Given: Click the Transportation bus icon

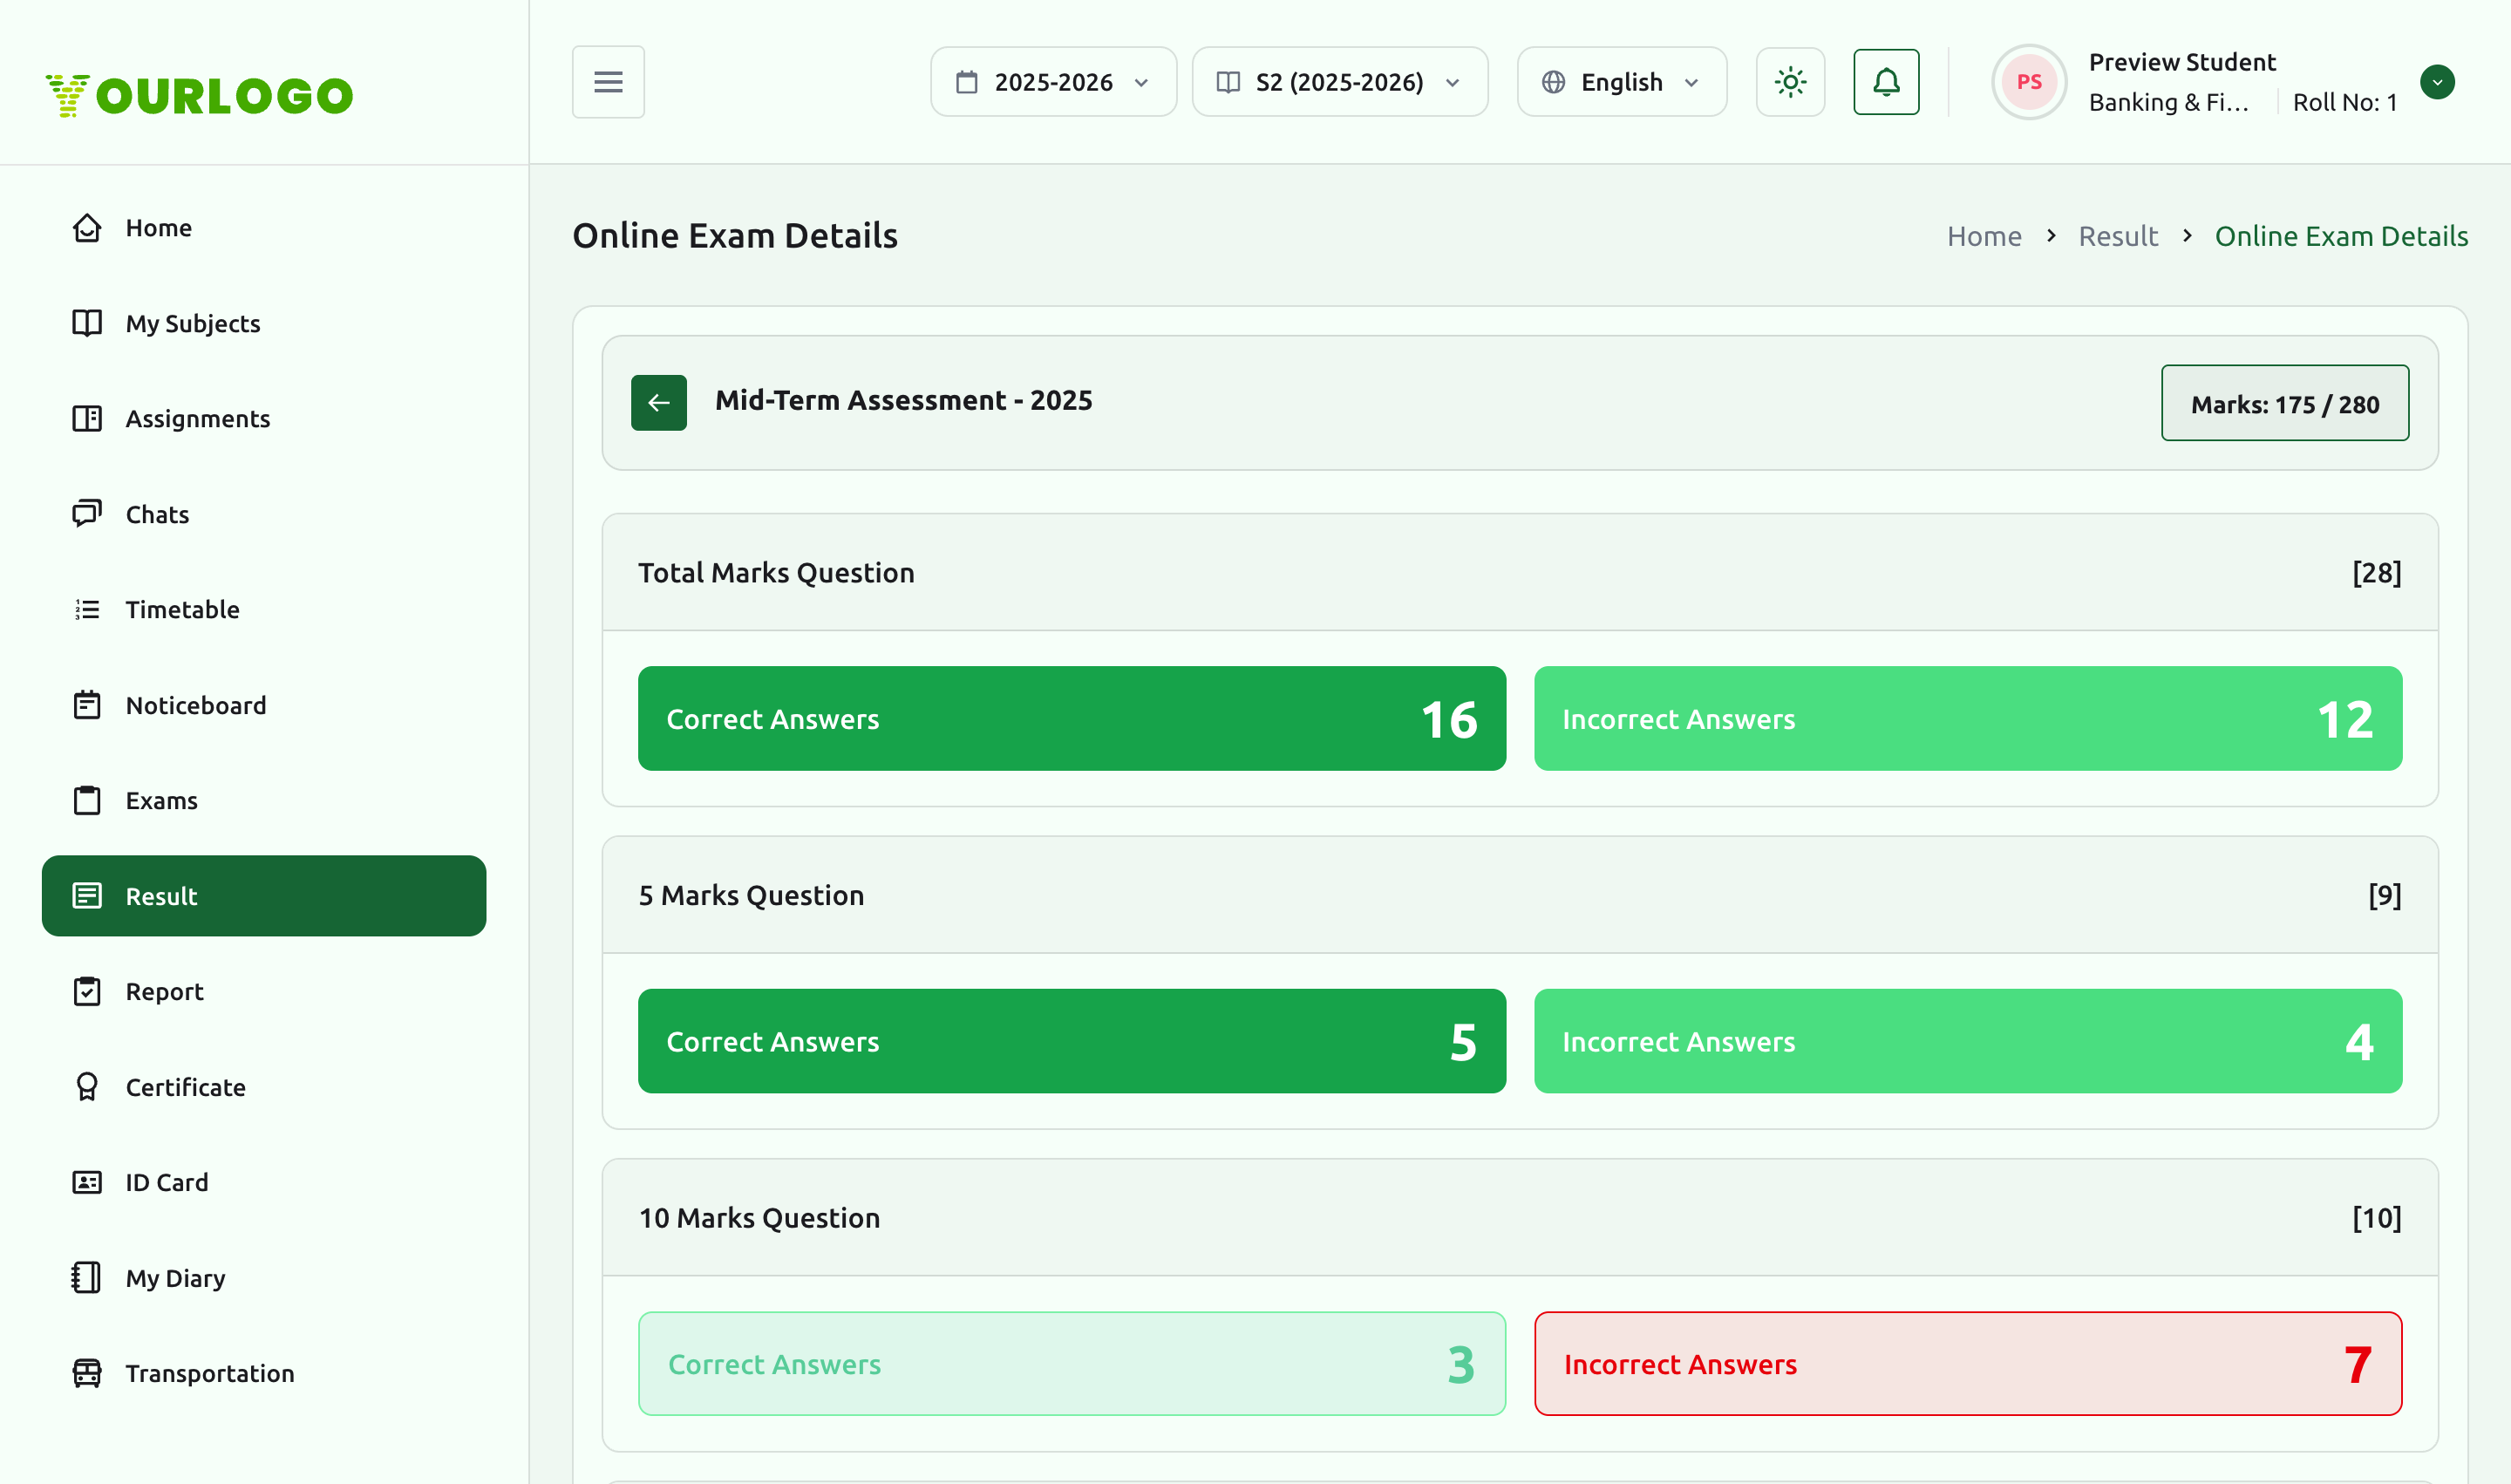Looking at the screenshot, I should coord(87,1374).
